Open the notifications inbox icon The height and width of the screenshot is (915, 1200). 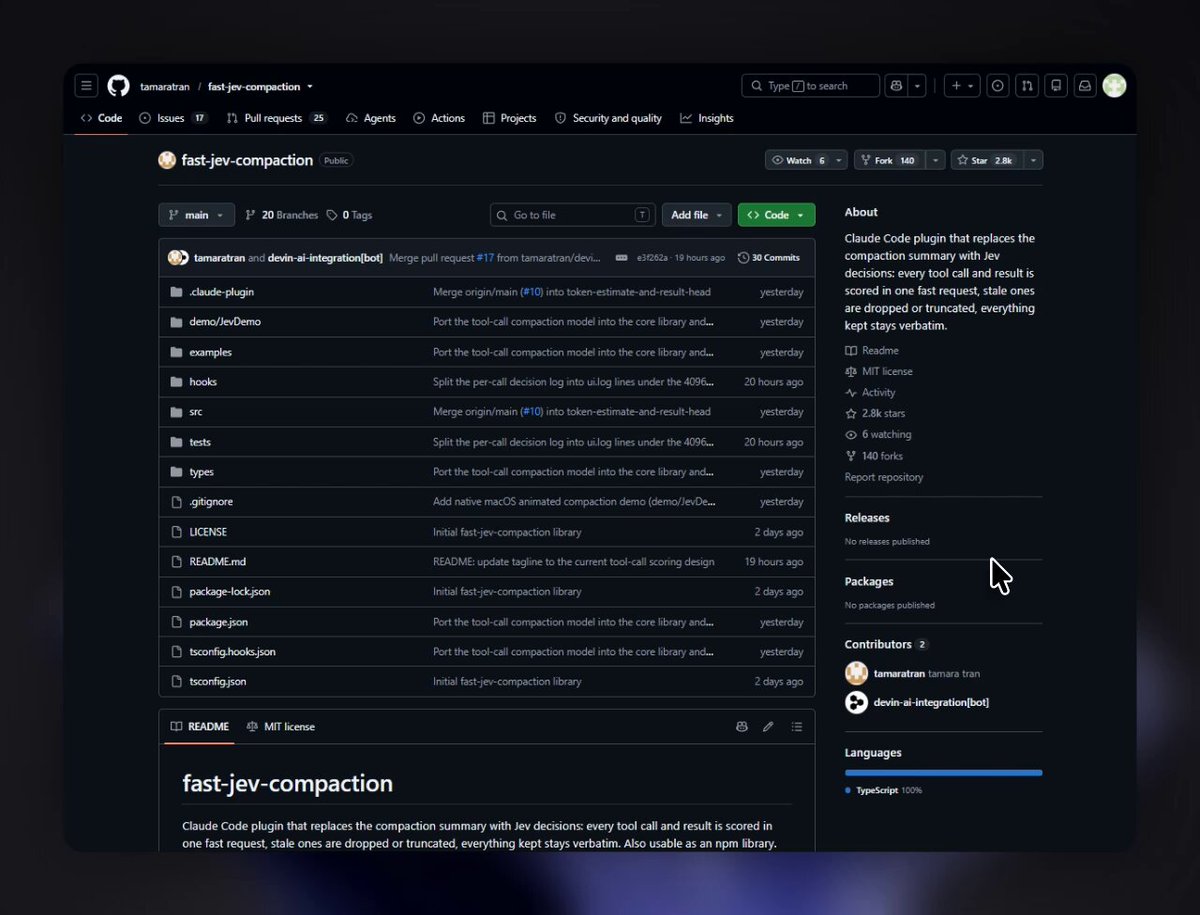(1084, 86)
